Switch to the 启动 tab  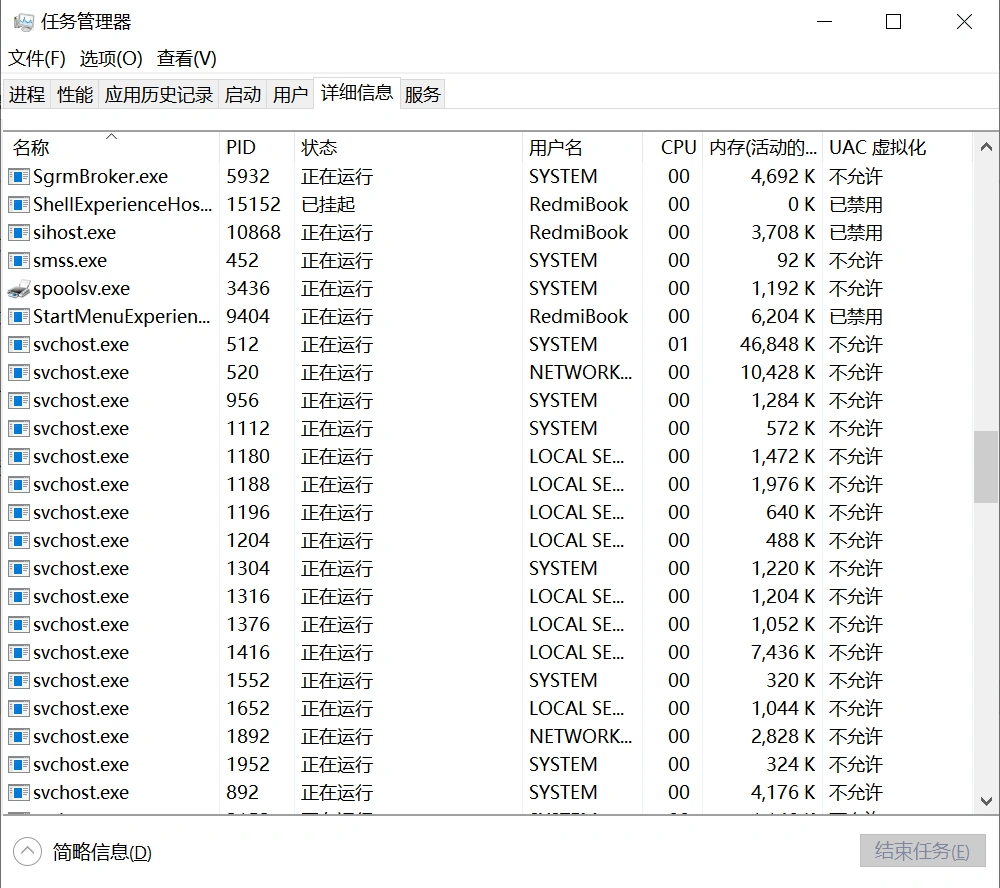pyautogui.click(x=242, y=94)
